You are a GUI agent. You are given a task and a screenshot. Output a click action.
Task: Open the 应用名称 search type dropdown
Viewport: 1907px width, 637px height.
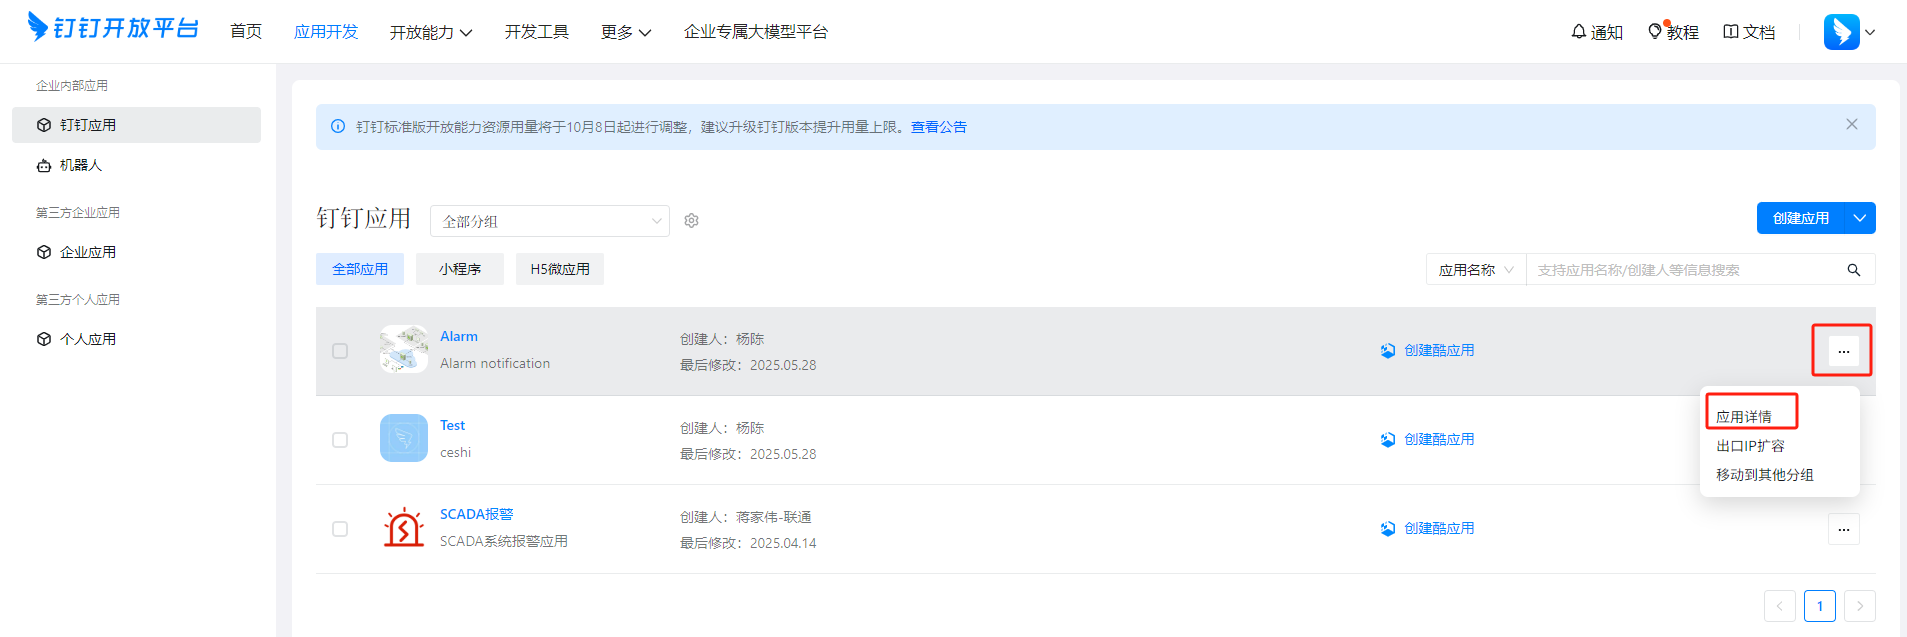(1475, 270)
